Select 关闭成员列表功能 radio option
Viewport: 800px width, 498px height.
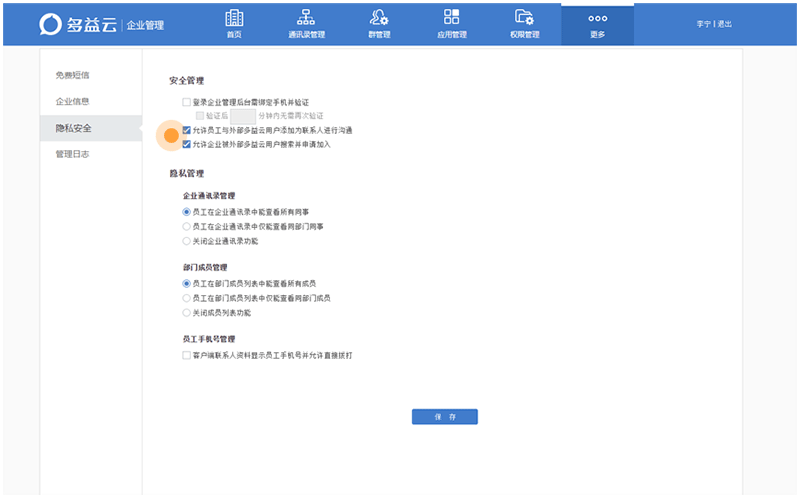[x=186, y=312]
